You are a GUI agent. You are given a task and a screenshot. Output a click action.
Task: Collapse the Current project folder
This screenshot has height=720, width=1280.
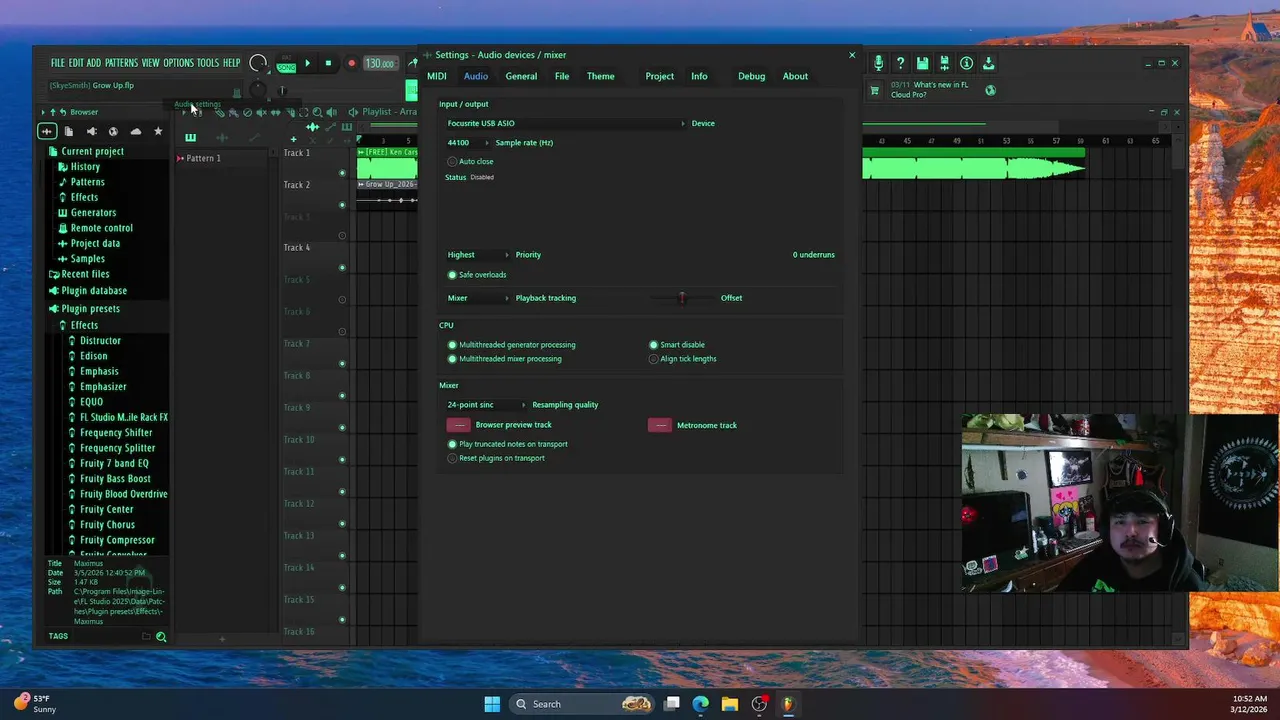point(92,151)
